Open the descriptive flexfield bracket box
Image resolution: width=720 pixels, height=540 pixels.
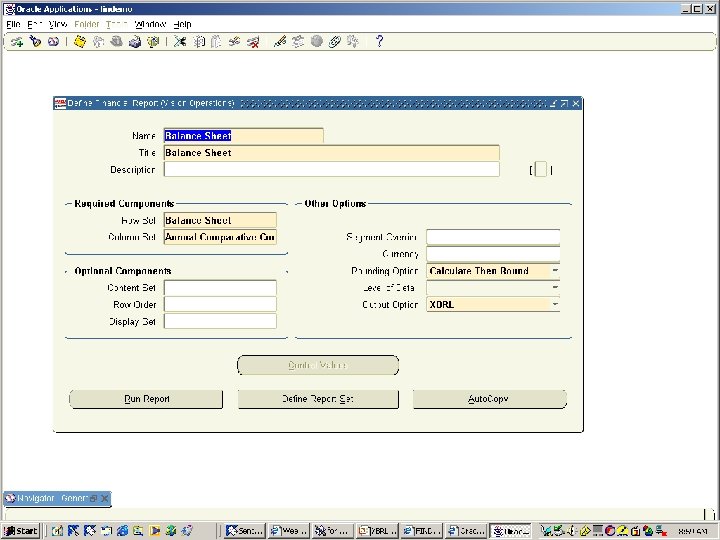[x=541, y=169]
